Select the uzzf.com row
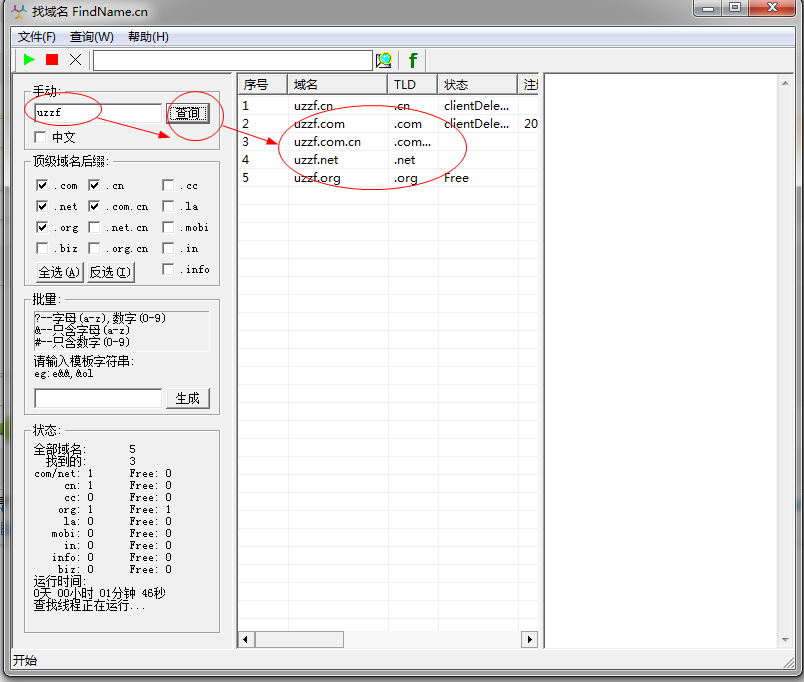The width and height of the screenshot is (804, 682). pos(388,124)
